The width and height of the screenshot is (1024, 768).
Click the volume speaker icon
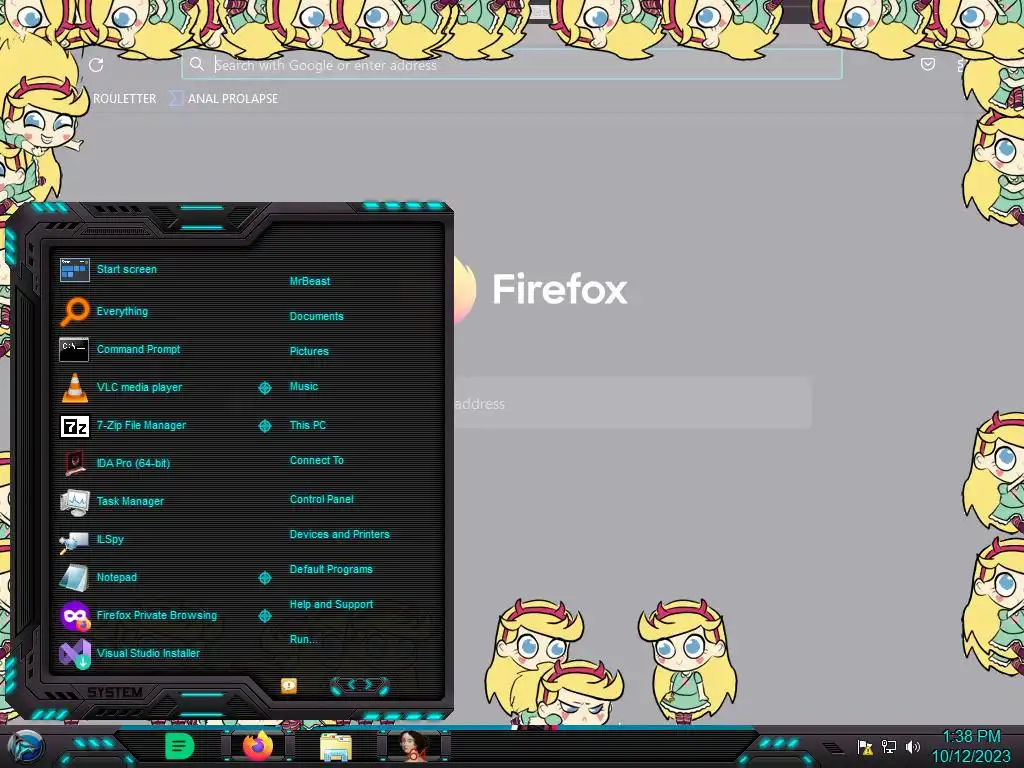pos(913,746)
